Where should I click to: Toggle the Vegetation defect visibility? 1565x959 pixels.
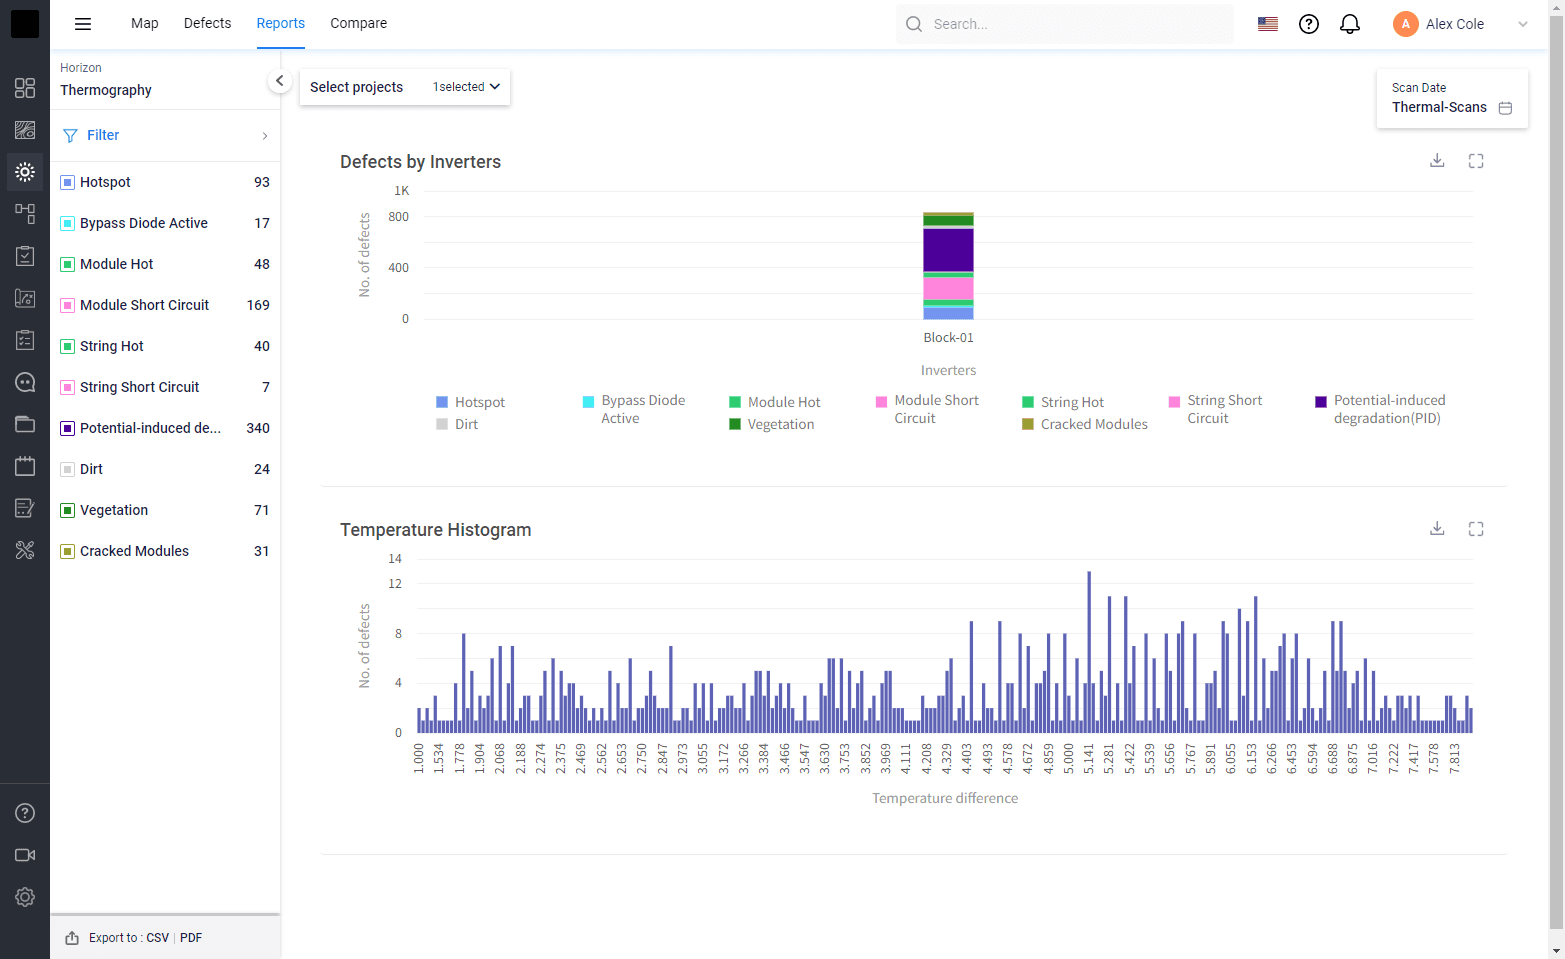click(x=65, y=509)
